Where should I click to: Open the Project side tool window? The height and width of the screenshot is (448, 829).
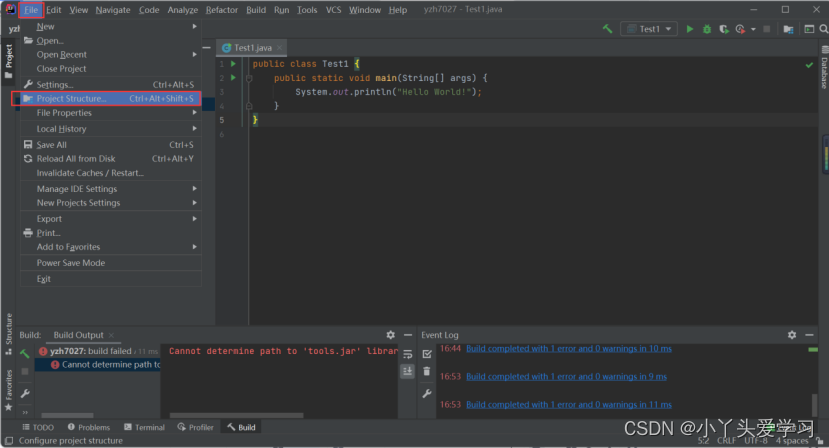8,61
